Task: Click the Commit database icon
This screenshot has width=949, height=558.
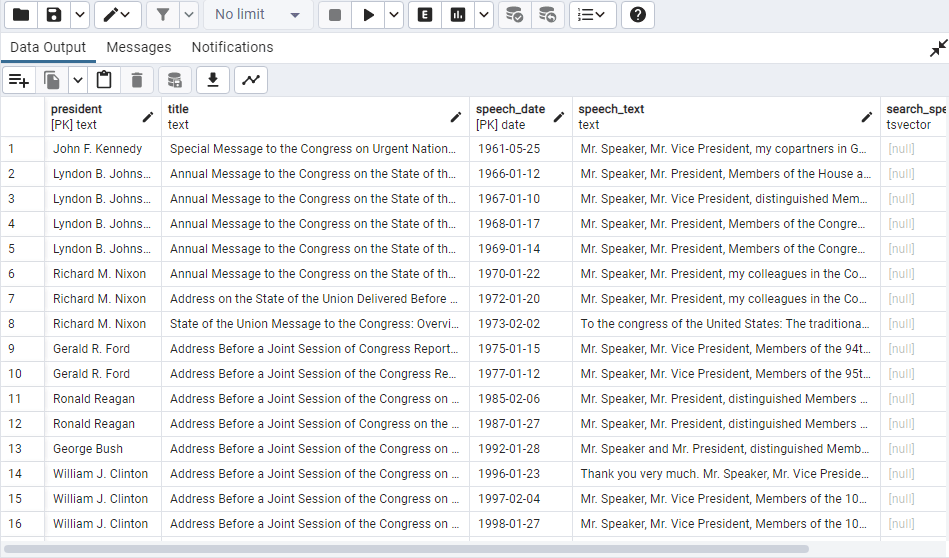Action: pyautogui.click(x=514, y=15)
